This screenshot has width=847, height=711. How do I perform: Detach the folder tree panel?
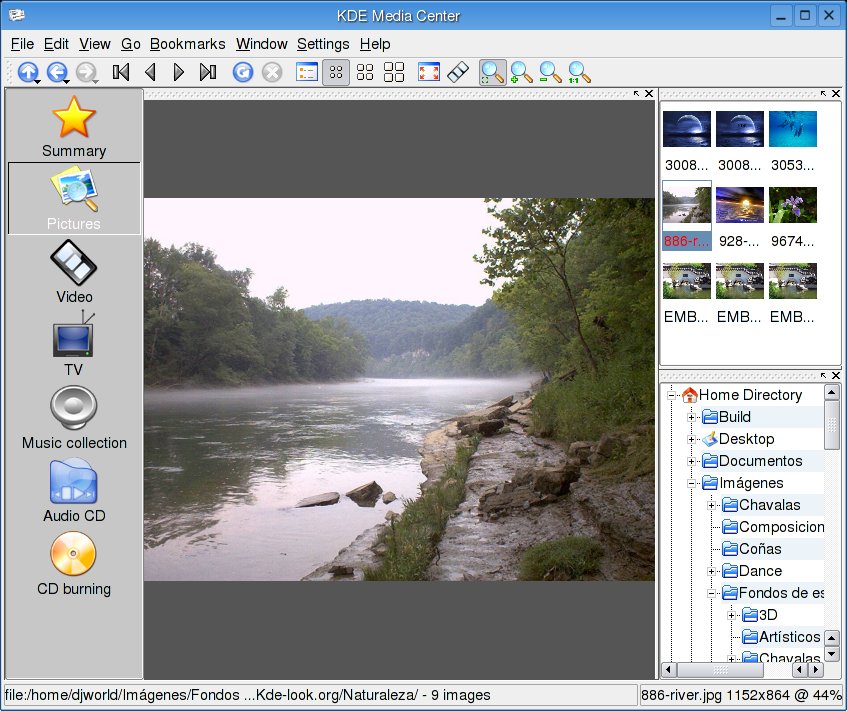[x=823, y=375]
